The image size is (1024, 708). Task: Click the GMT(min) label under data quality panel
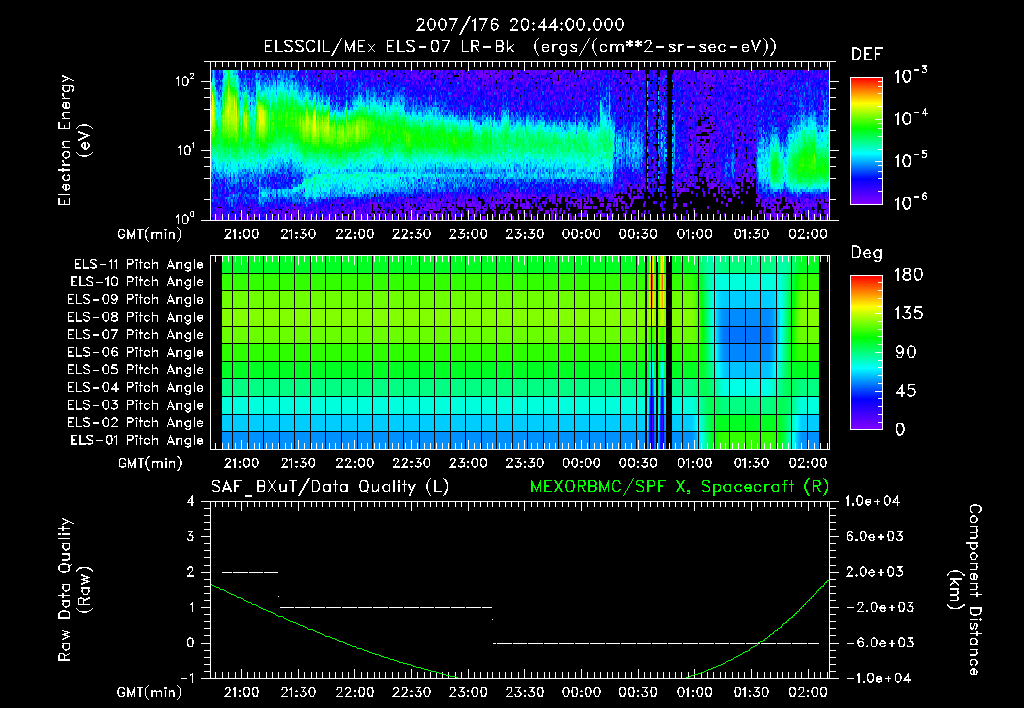pyautogui.click(x=150, y=692)
